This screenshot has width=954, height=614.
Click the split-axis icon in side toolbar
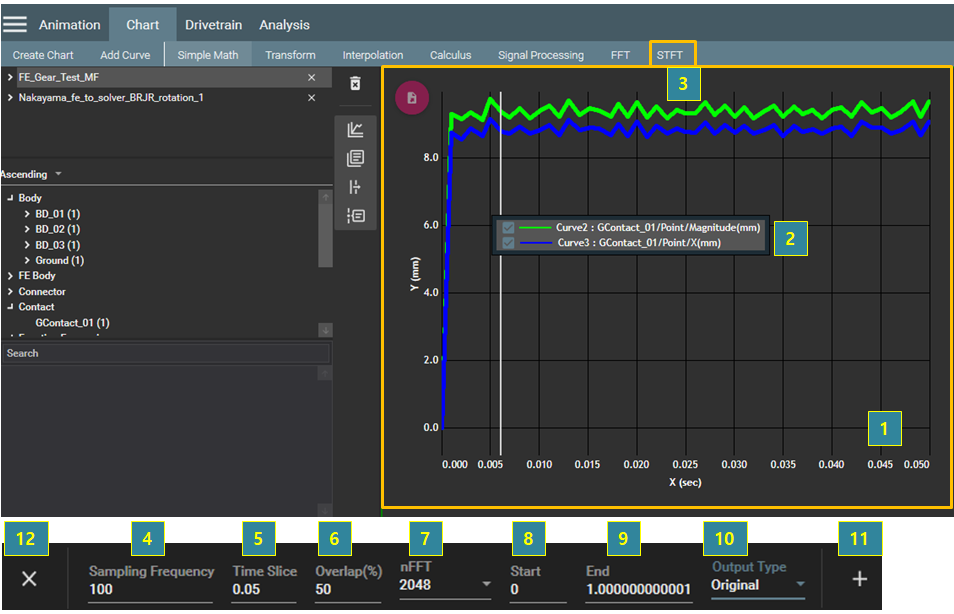point(355,187)
